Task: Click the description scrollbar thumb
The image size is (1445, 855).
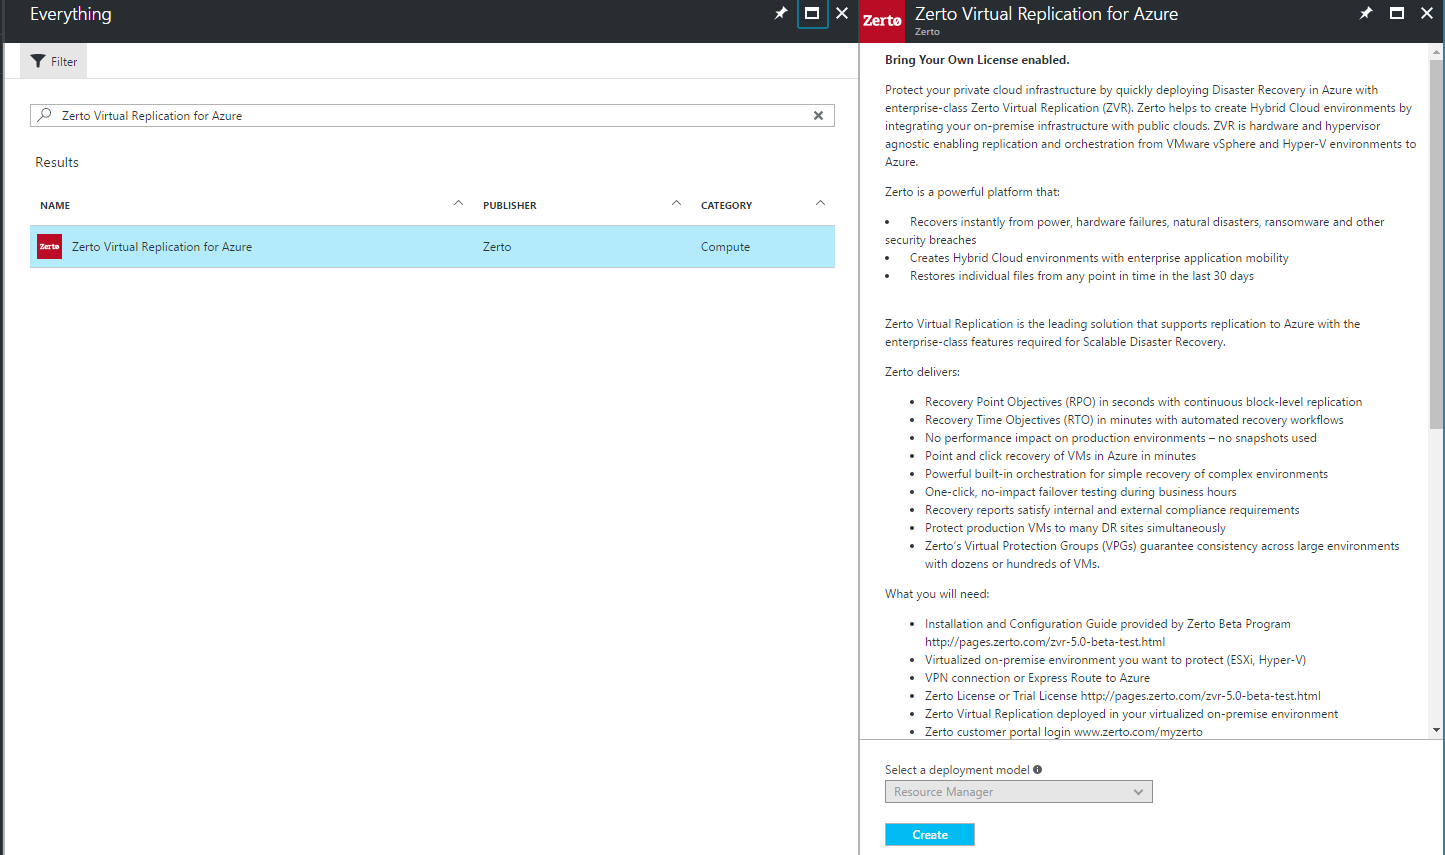Action: pyautogui.click(x=1436, y=243)
